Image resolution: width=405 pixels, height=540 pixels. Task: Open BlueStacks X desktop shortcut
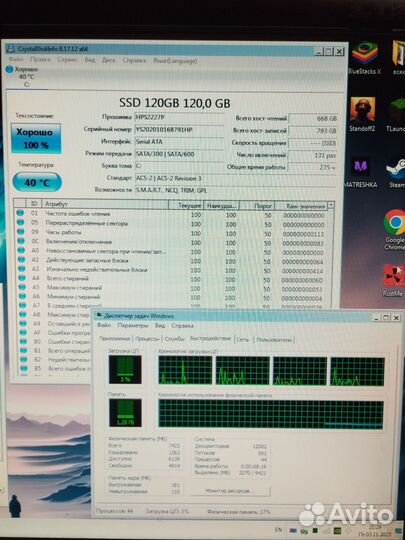tap(364, 58)
